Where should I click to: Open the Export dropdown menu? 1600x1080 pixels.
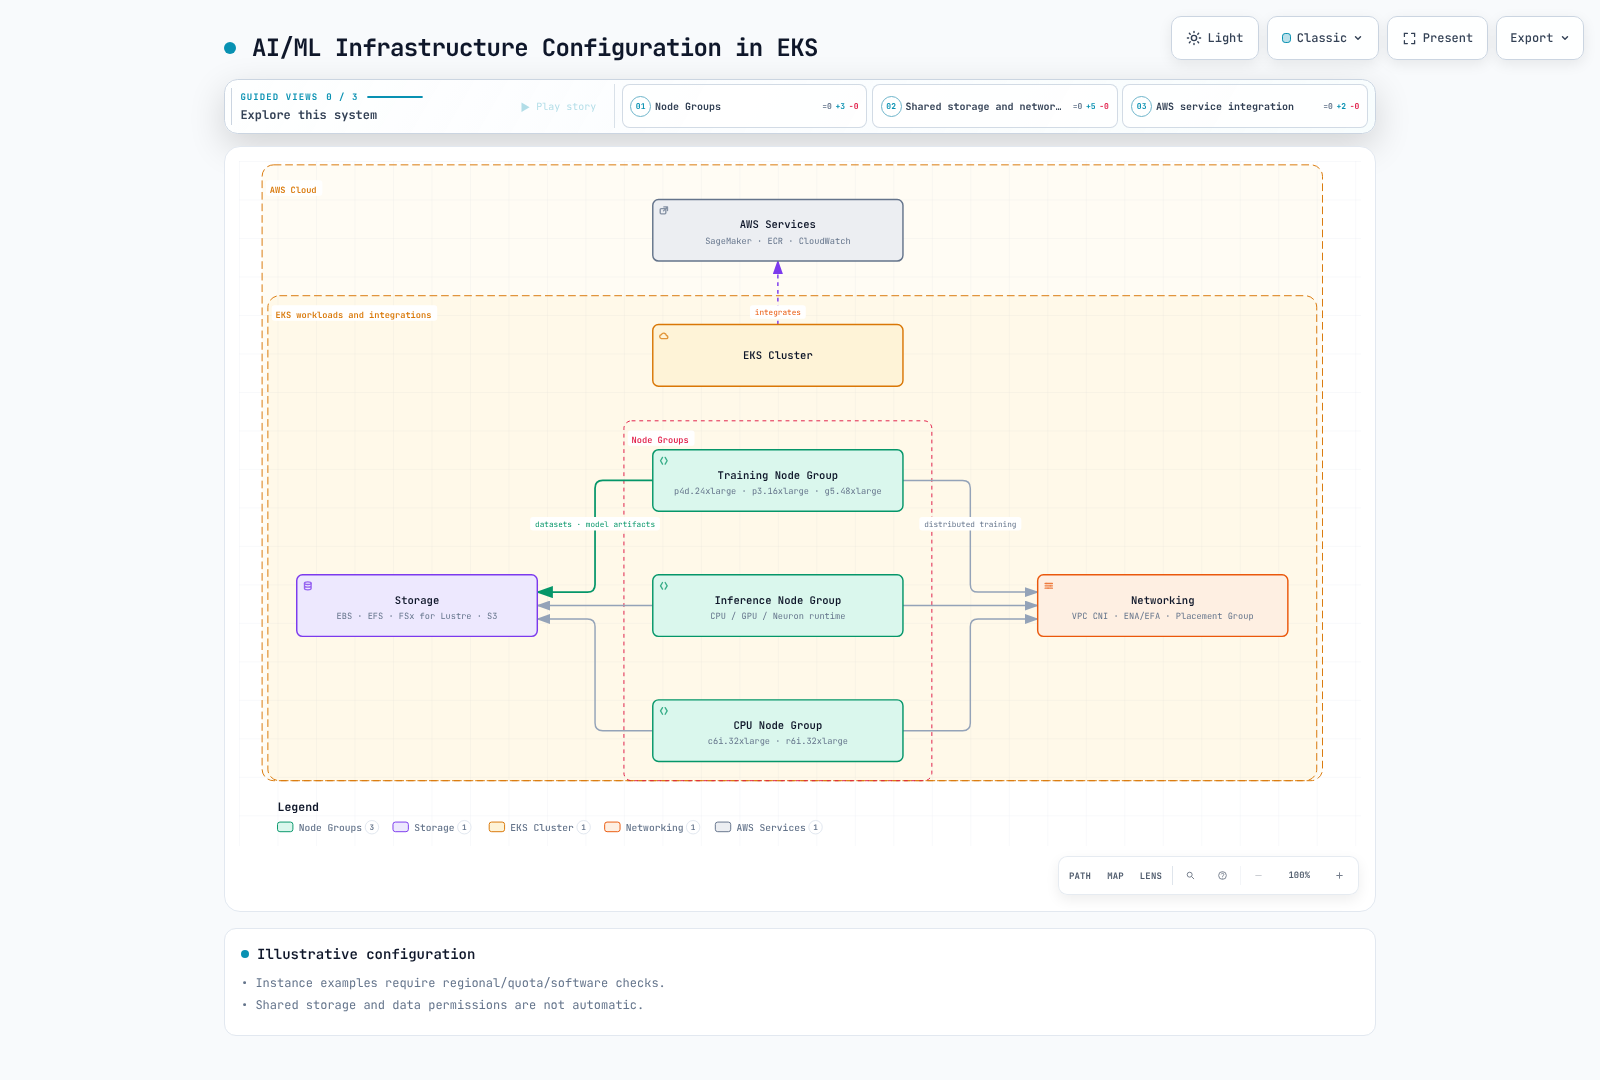[x=1540, y=38]
